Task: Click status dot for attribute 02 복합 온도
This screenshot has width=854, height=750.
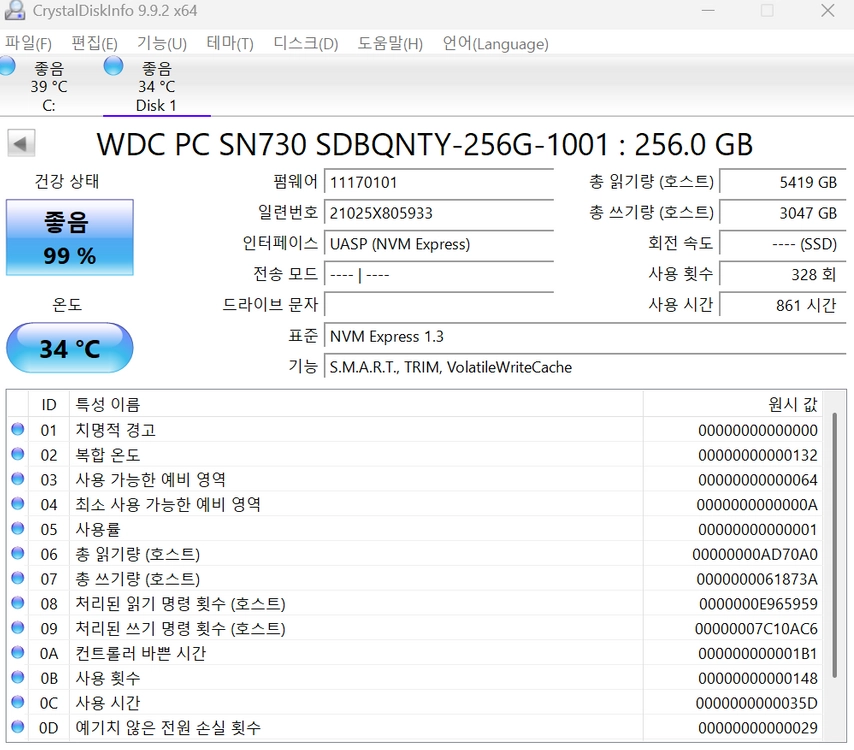Action: pos(18,454)
